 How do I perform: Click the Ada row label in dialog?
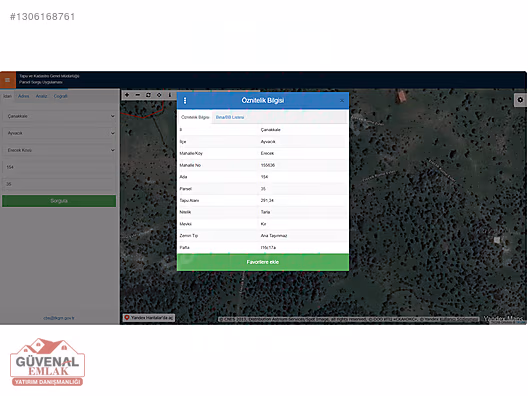coord(183,177)
